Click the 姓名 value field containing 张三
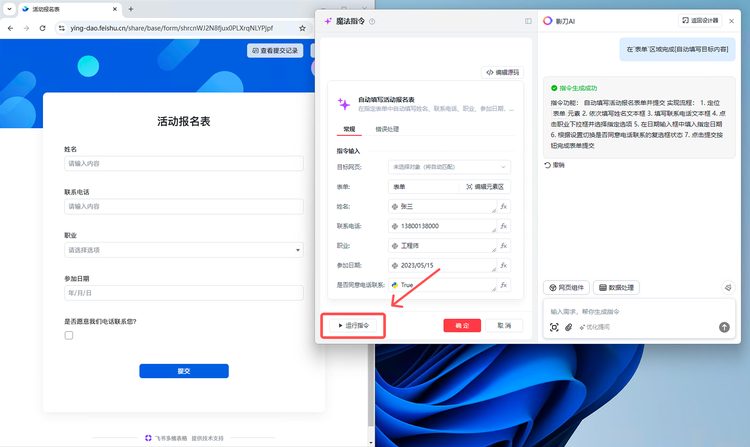 point(442,207)
